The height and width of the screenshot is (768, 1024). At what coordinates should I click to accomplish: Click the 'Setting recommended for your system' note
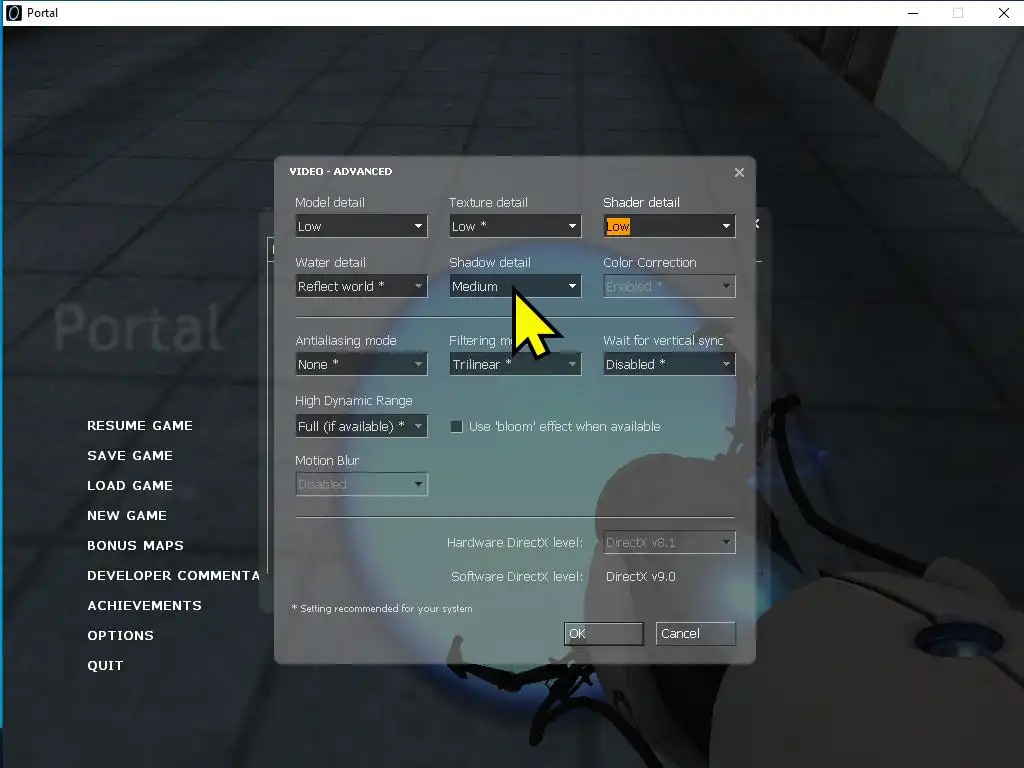click(x=382, y=609)
